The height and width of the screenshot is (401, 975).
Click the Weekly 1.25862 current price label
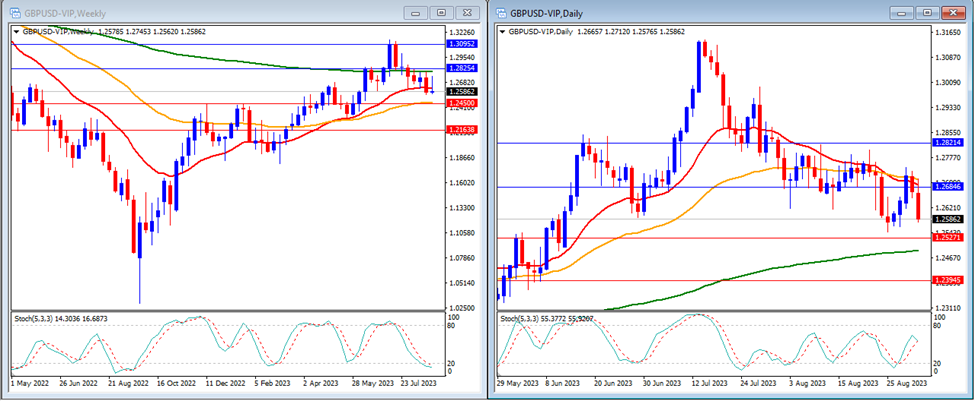[x=461, y=91]
